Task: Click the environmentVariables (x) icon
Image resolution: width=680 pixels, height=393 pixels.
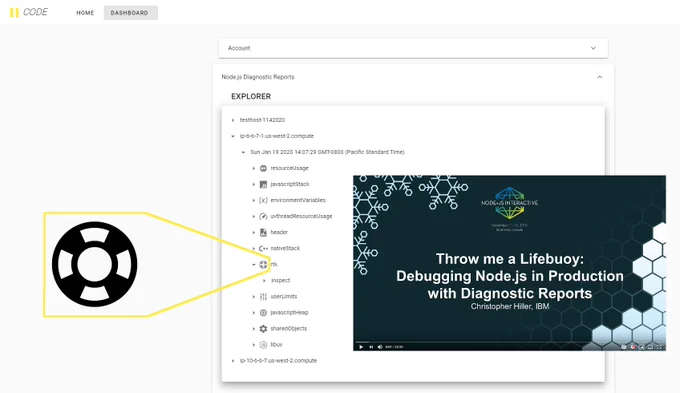Action: coord(263,200)
